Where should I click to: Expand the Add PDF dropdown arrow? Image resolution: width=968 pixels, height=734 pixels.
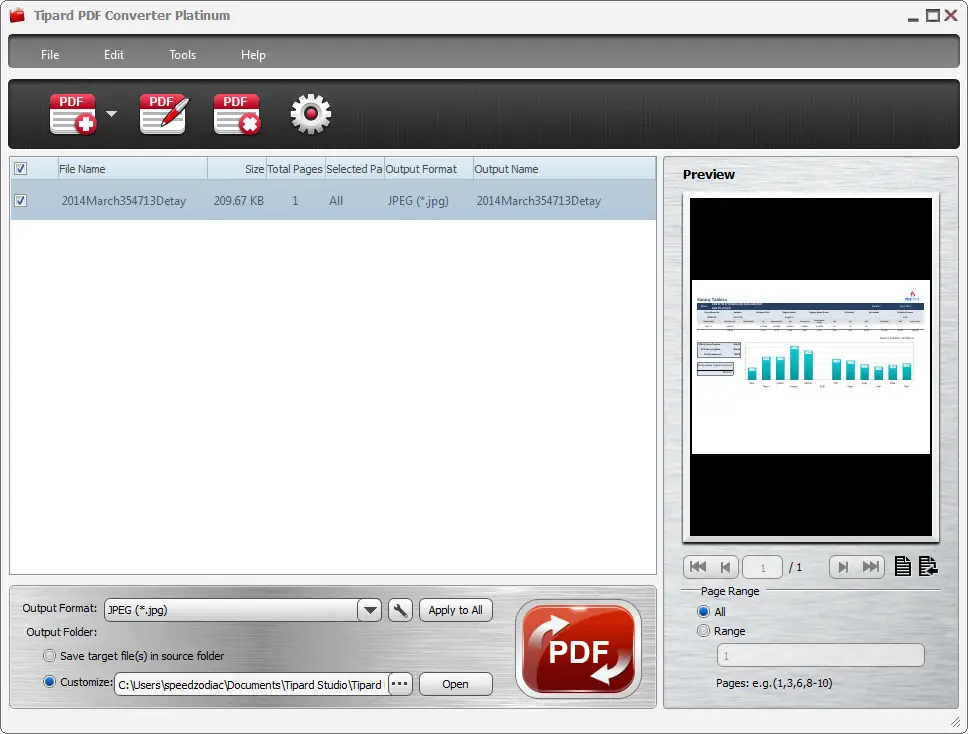click(111, 114)
